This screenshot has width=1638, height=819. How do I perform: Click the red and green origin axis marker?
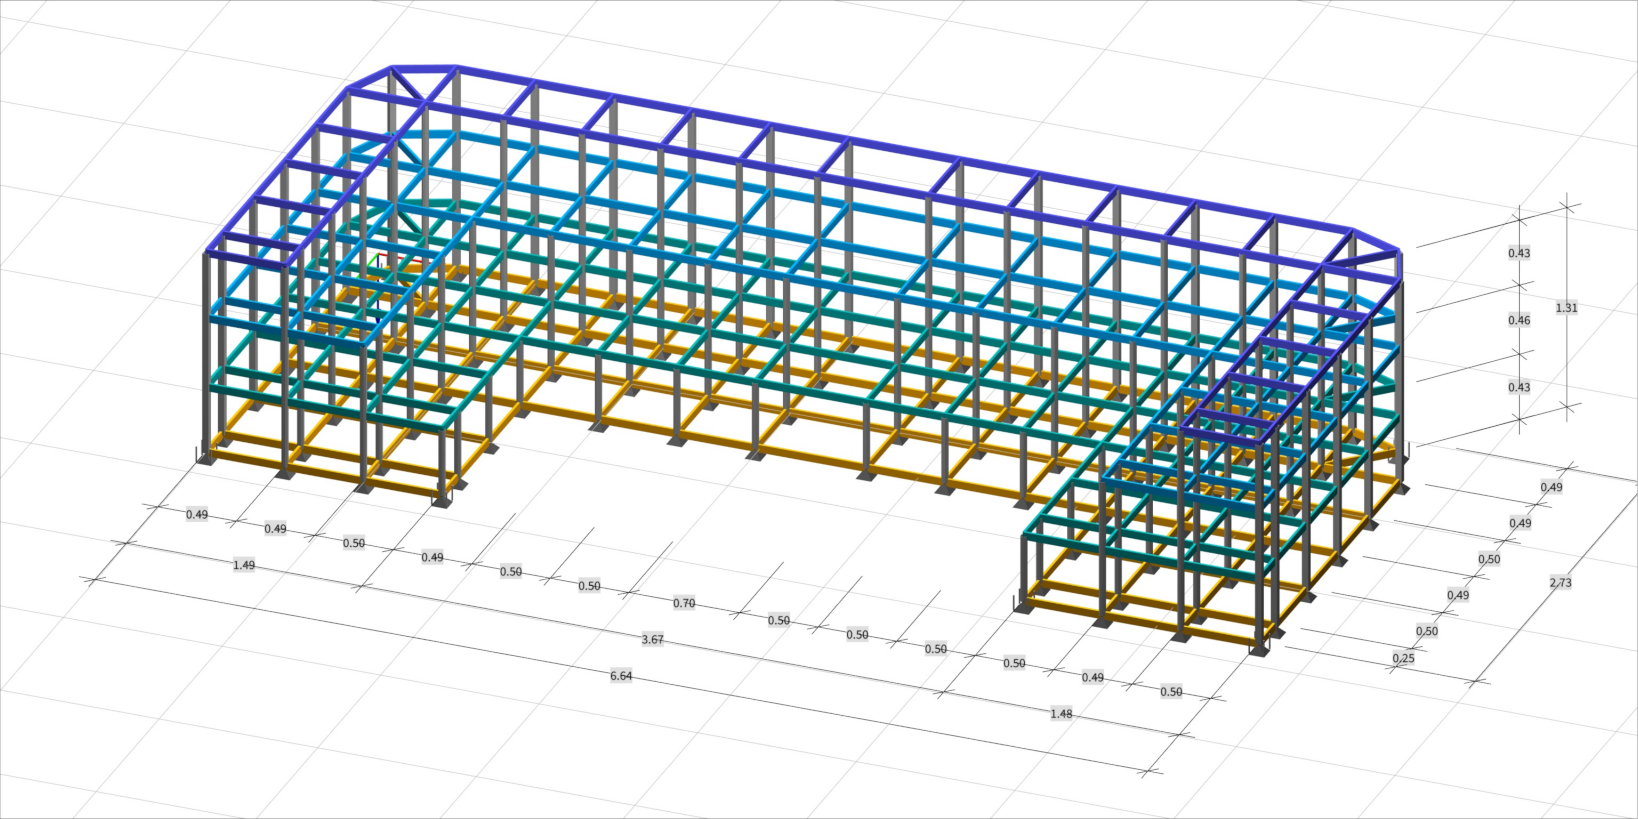383,260
